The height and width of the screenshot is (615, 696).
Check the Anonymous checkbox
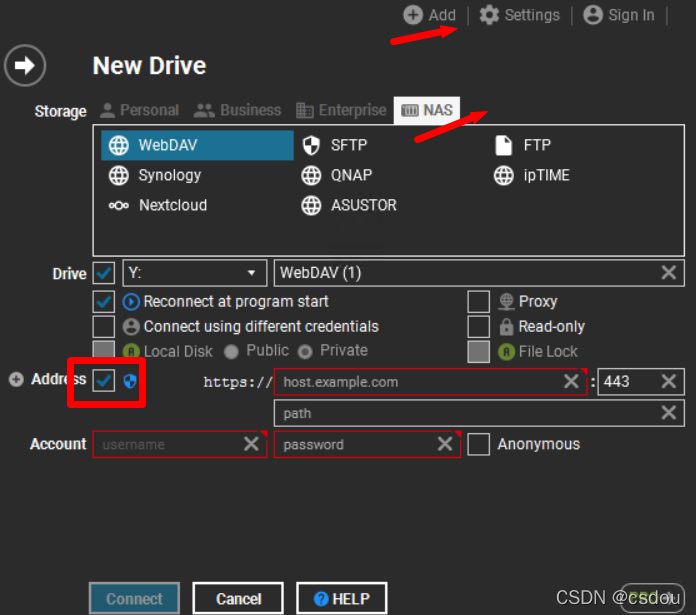click(478, 444)
